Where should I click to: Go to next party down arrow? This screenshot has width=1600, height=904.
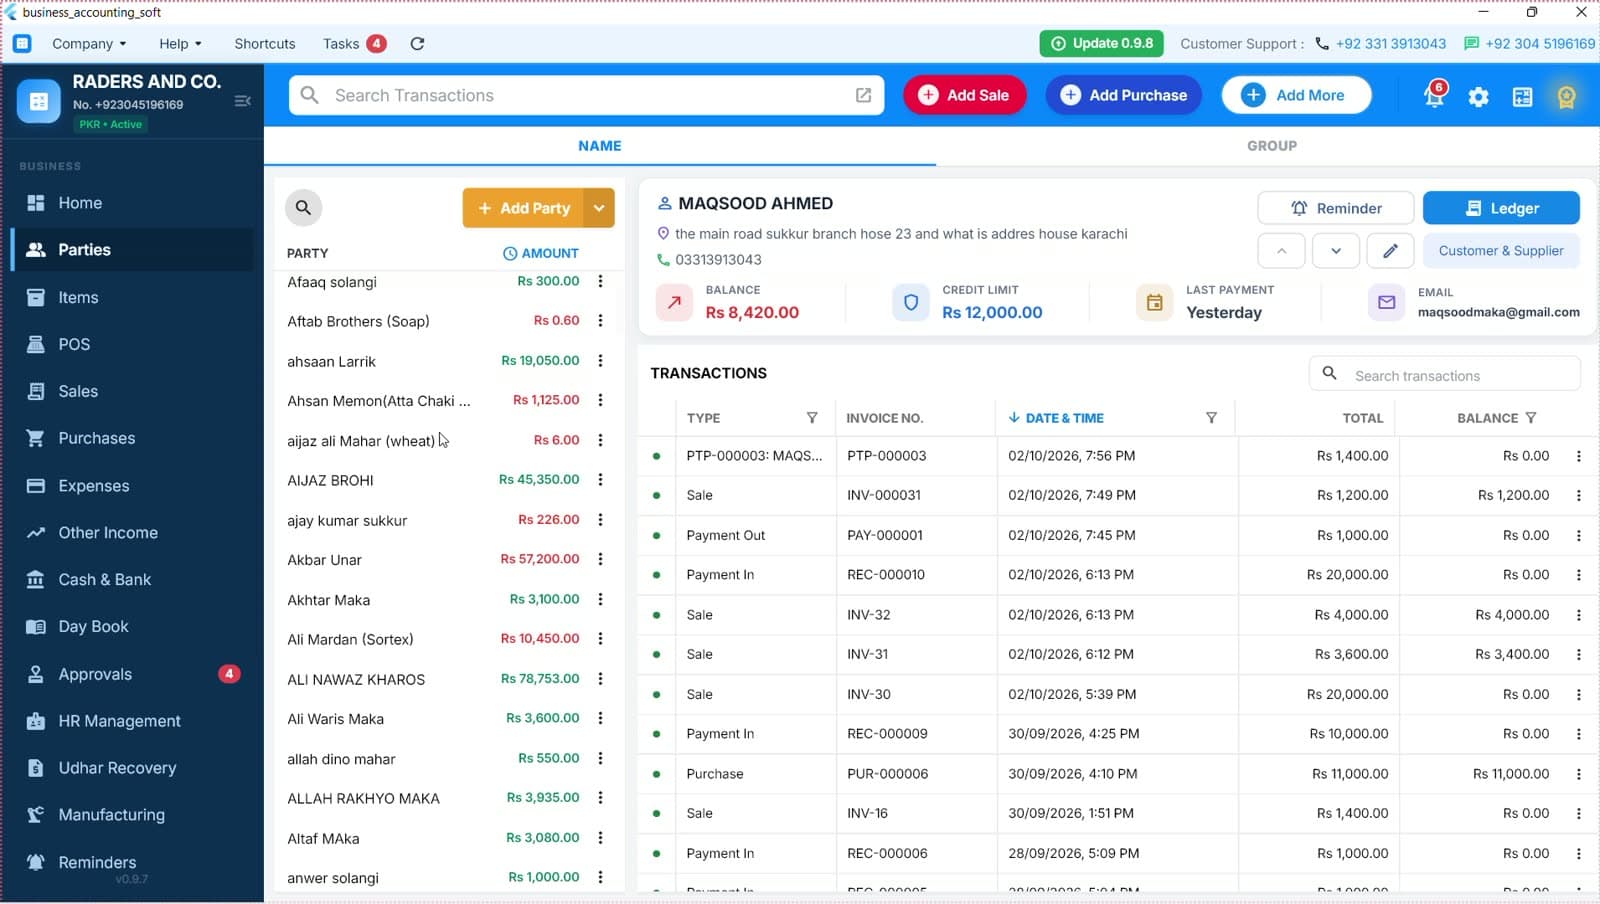tap(1336, 251)
